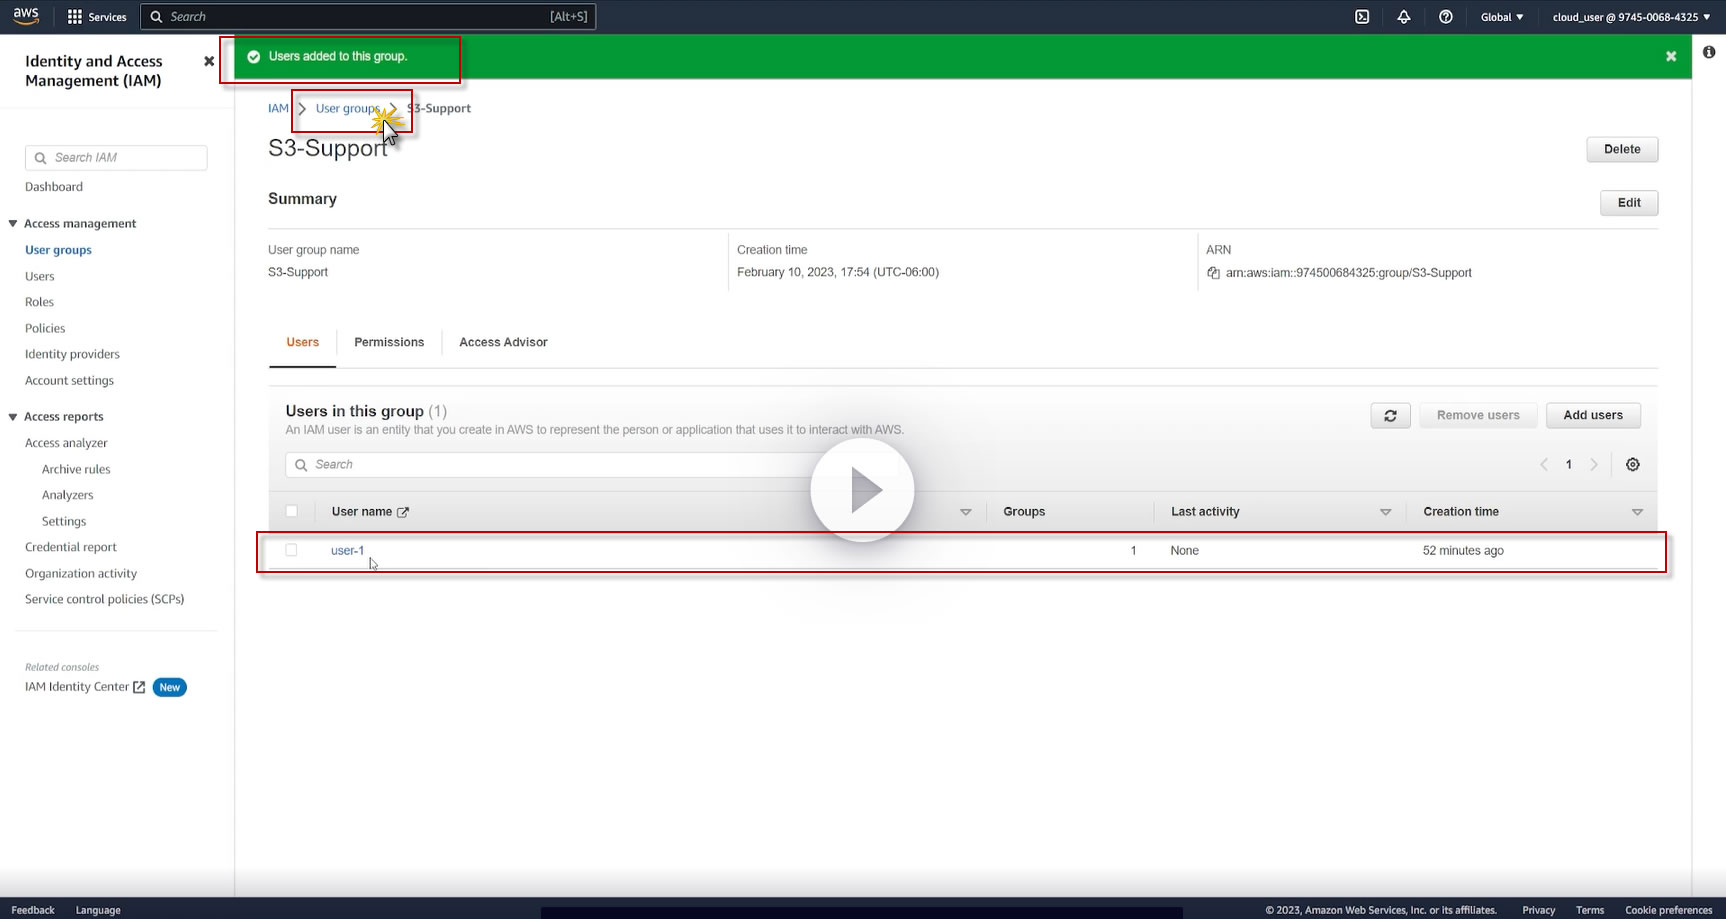Screen dimensions: 1726x919
Task: Sort by User name column arrow
Action: pos(966,512)
